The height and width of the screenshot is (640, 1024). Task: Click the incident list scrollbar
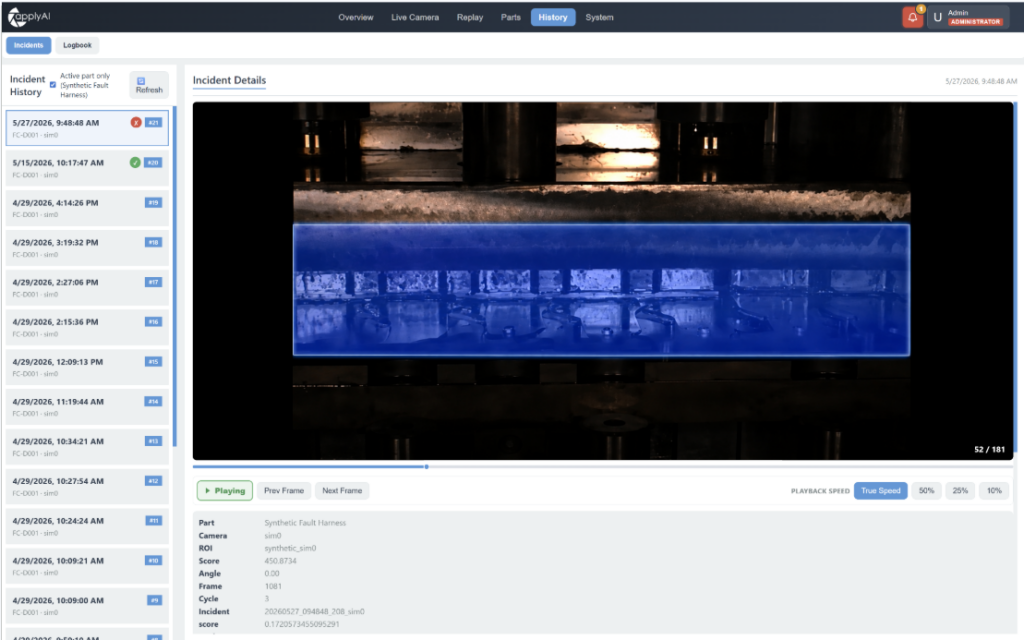[x=174, y=276]
